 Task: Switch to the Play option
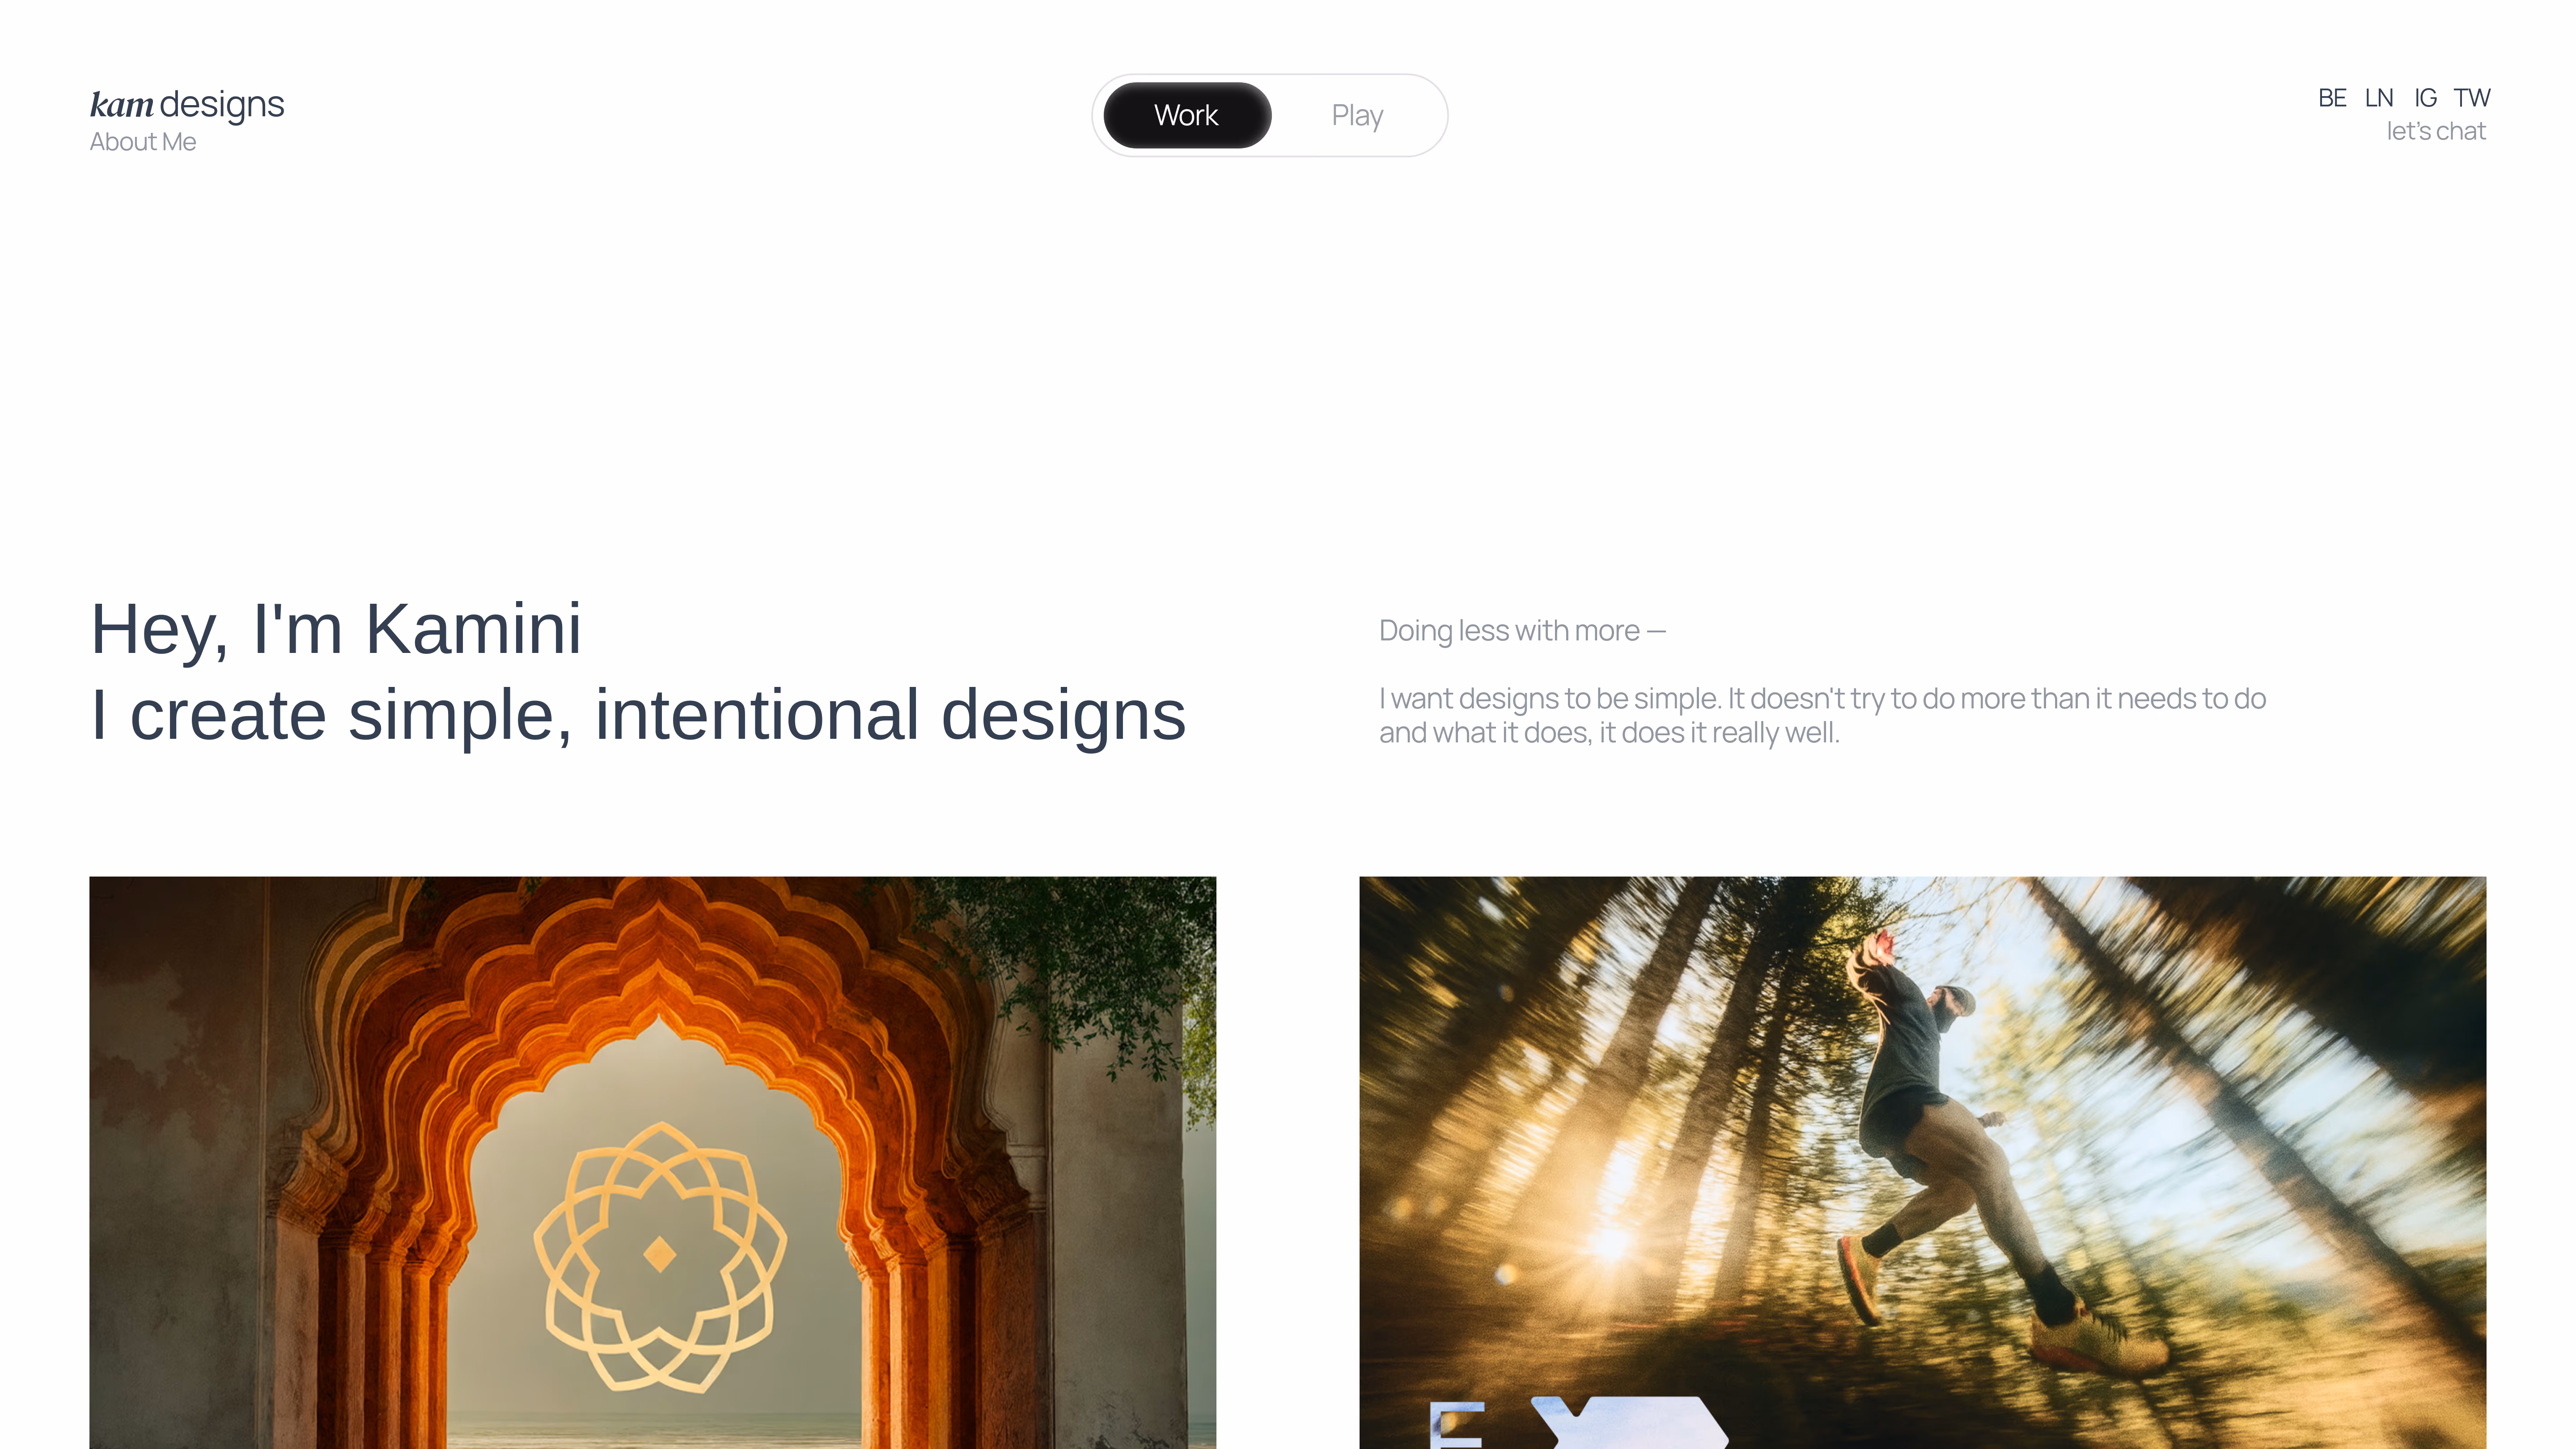coord(1357,115)
